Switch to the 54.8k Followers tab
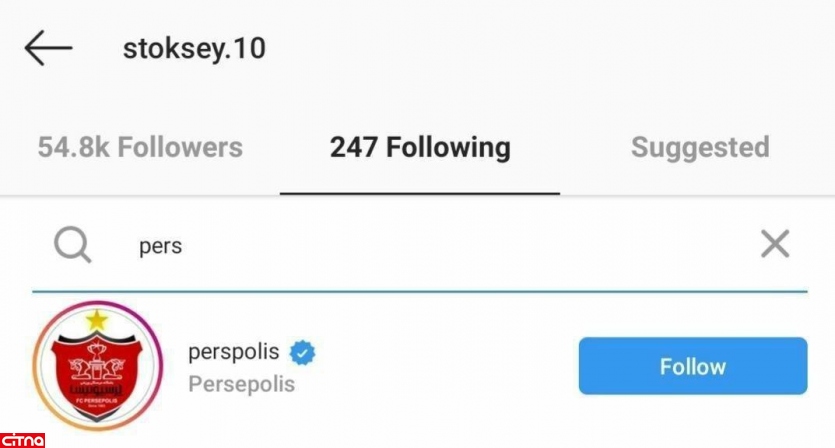The image size is (835, 448). [x=140, y=148]
